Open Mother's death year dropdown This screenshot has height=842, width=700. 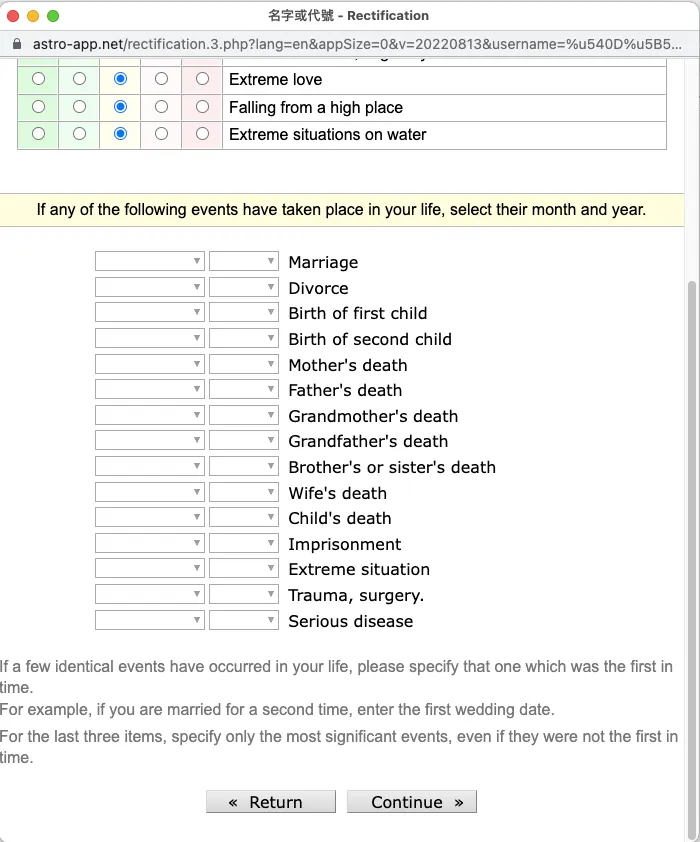click(x=244, y=365)
